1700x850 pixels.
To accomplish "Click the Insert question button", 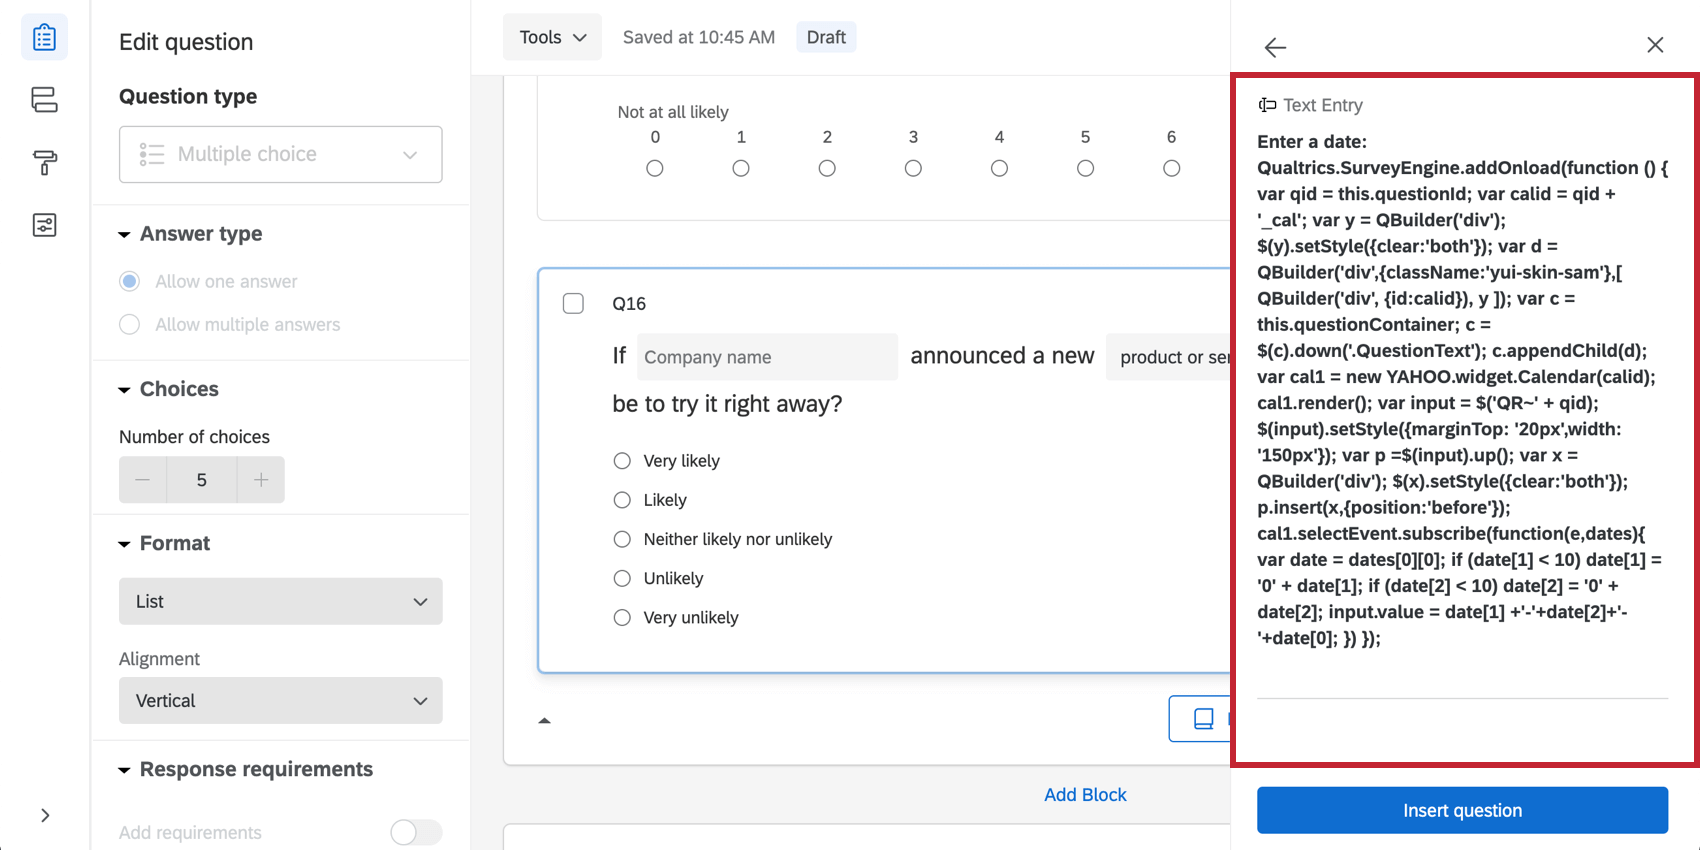I will click(1462, 810).
